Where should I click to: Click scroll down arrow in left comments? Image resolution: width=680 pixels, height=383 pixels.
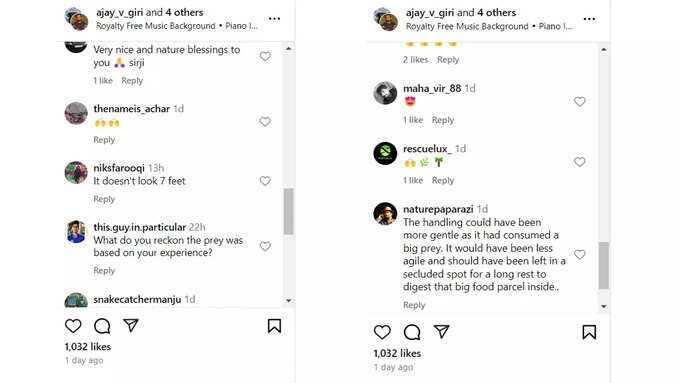pos(288,300)
